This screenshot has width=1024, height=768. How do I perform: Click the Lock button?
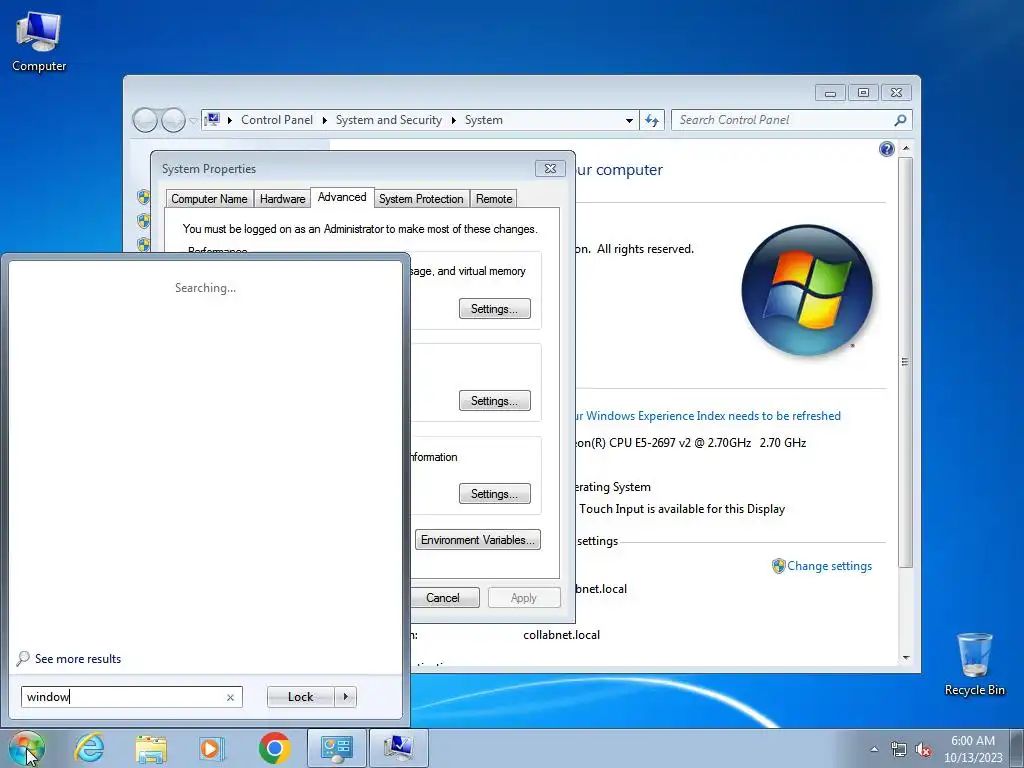[300, 697]
